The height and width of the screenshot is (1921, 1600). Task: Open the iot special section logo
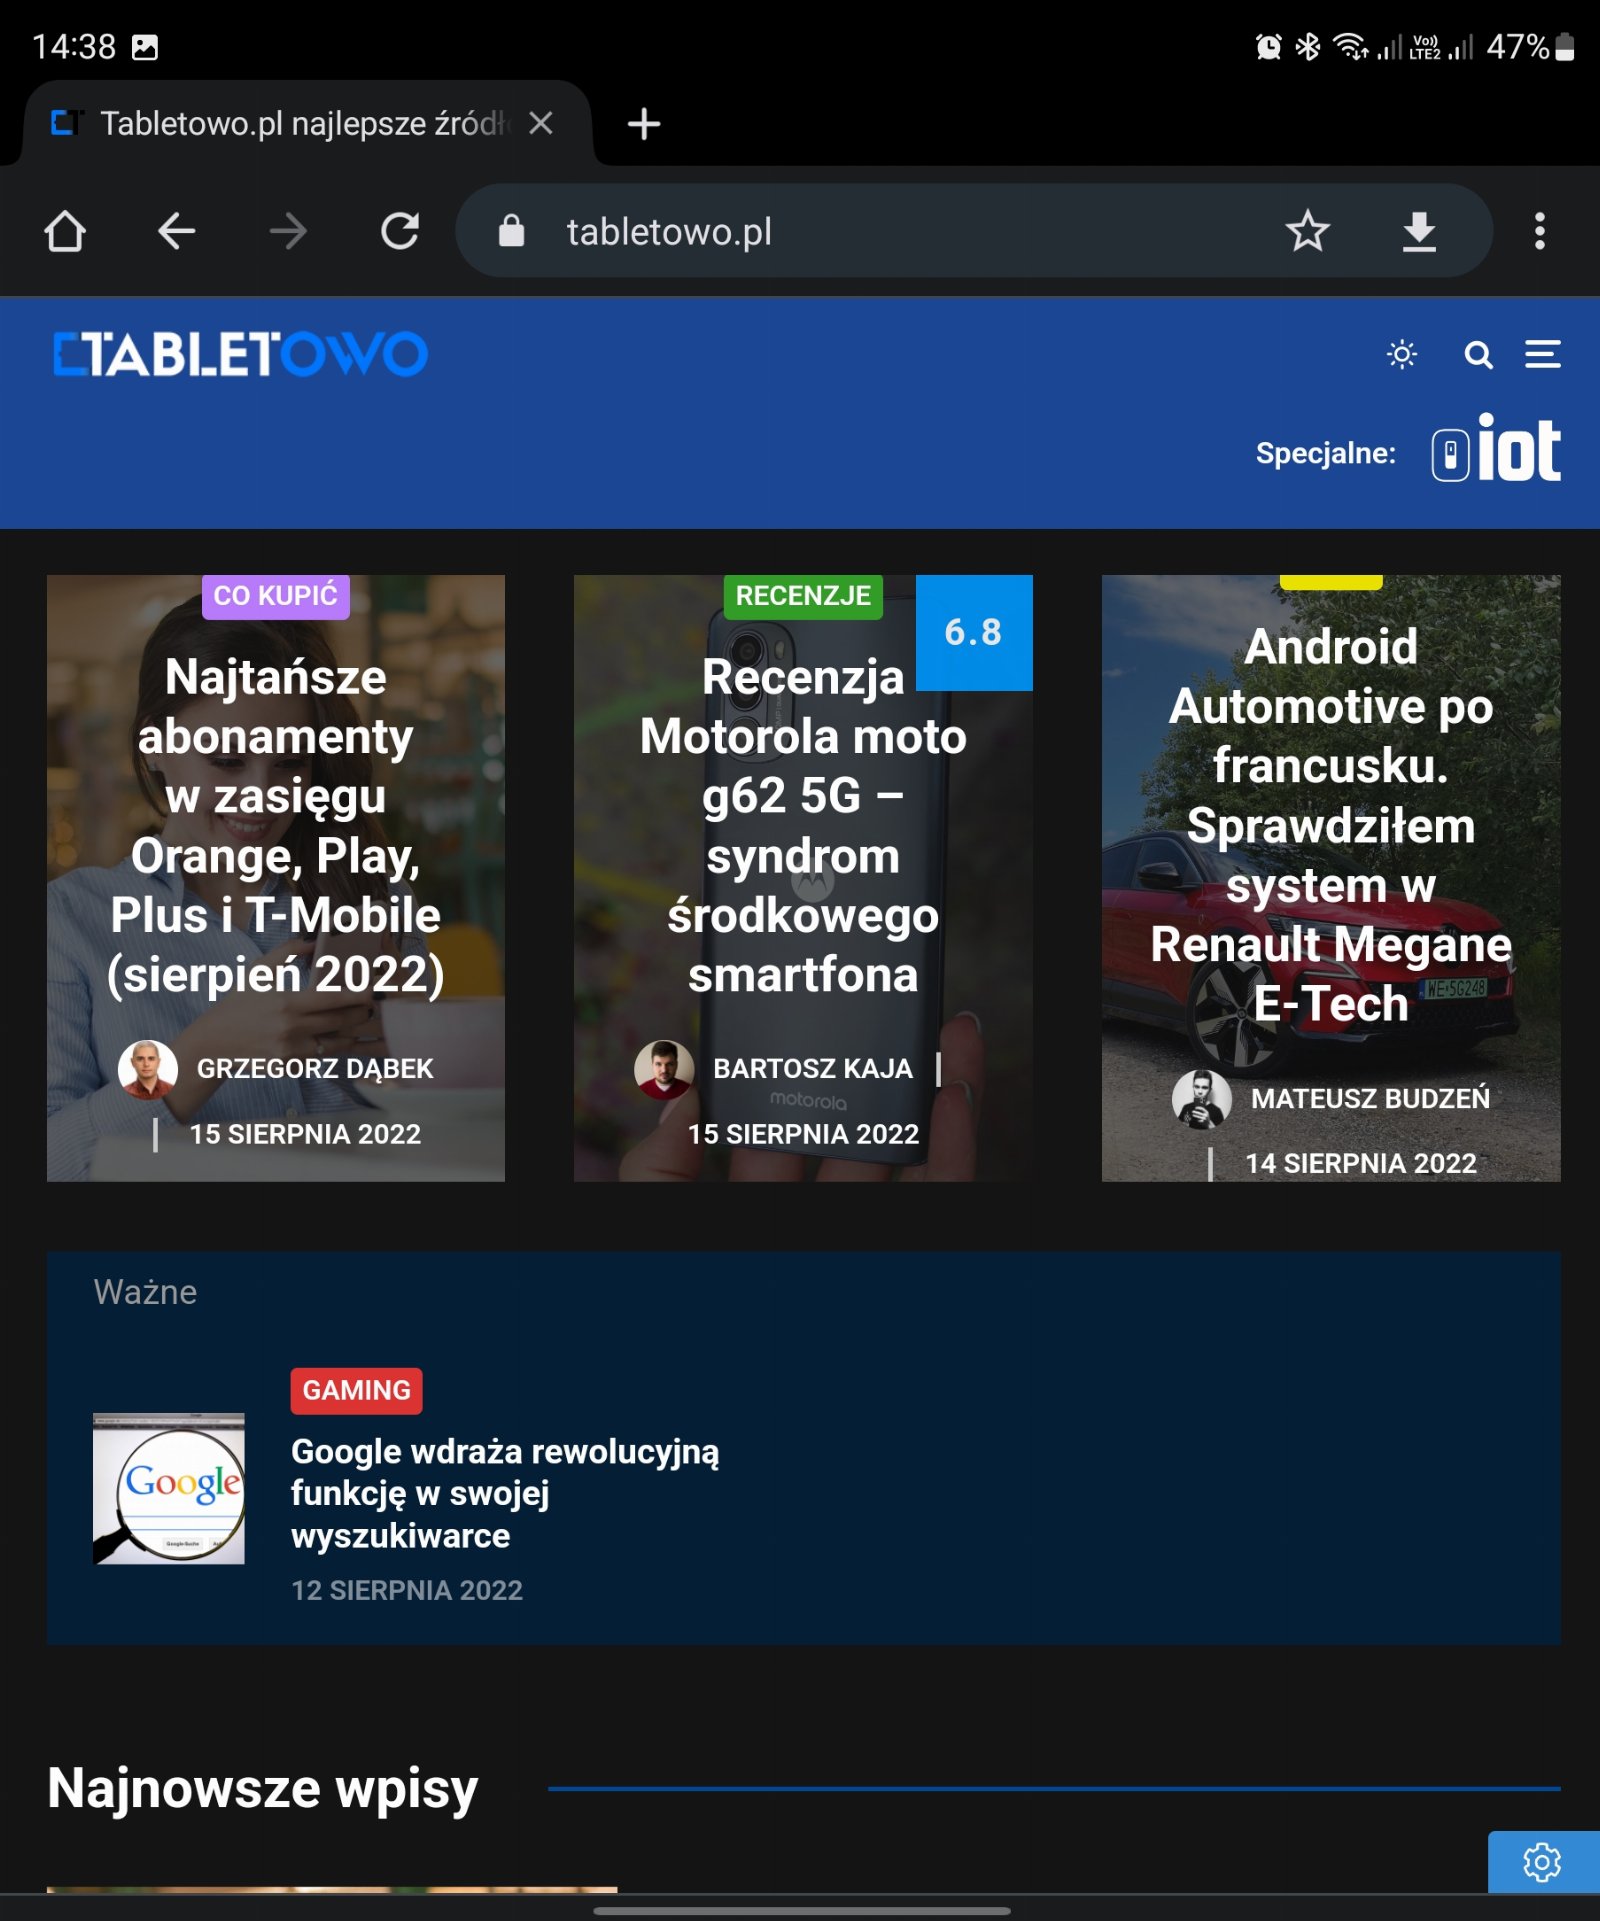[1496, 448]
